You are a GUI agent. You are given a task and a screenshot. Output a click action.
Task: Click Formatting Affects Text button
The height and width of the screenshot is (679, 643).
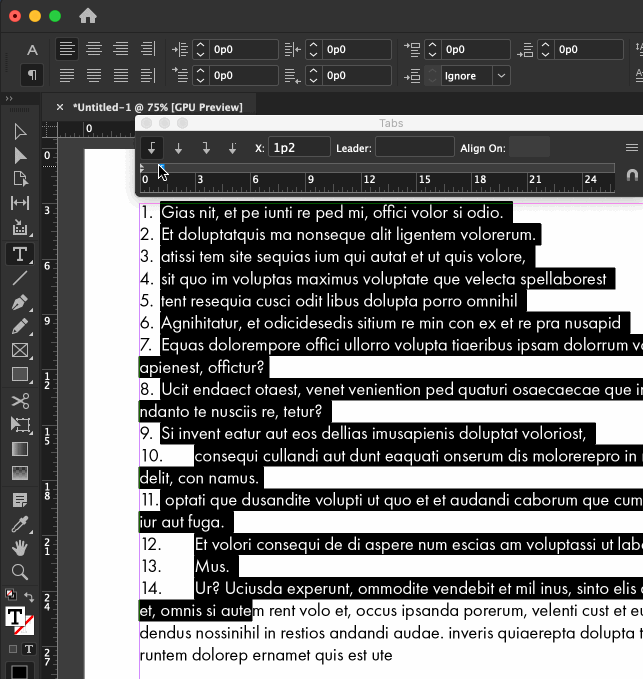click(x=29, y=649)
